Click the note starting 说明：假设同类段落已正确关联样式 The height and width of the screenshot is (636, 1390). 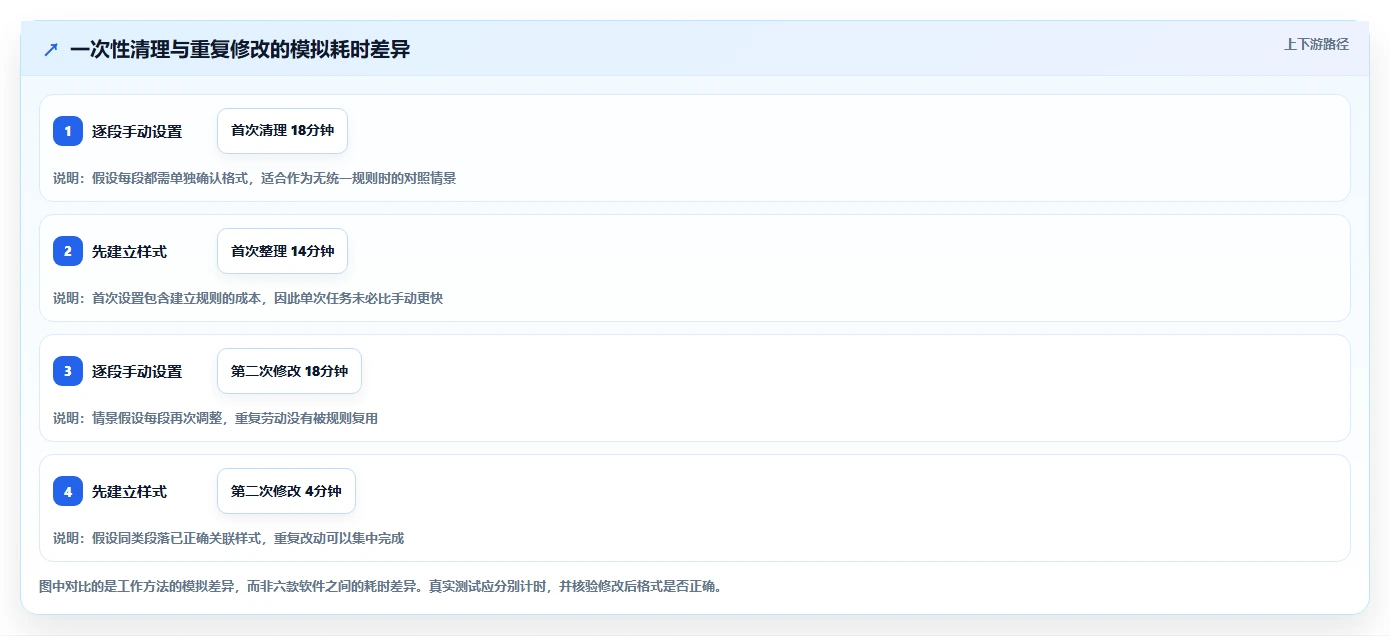coord(229,538)
